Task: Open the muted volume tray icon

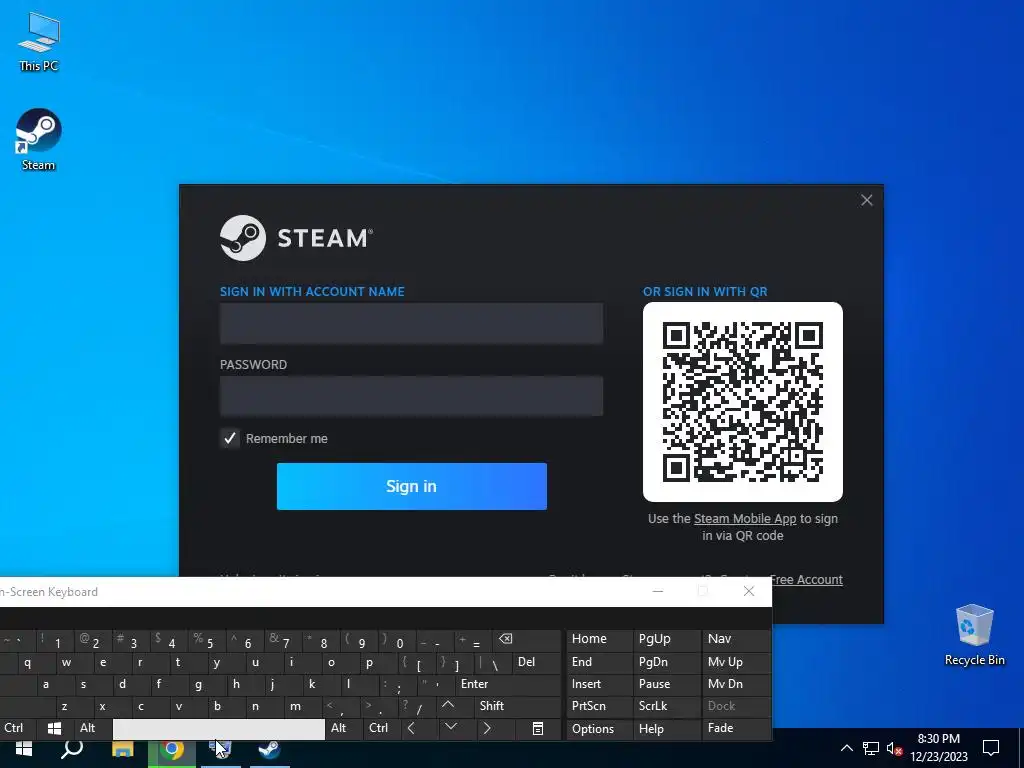Action: coord(894,748)
